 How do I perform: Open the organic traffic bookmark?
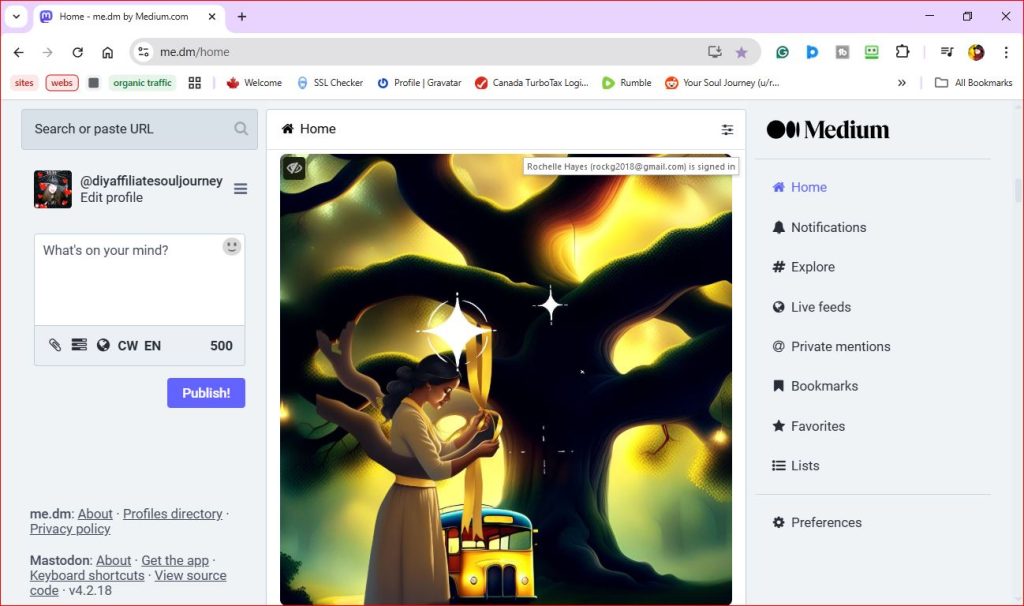[142, 83]
